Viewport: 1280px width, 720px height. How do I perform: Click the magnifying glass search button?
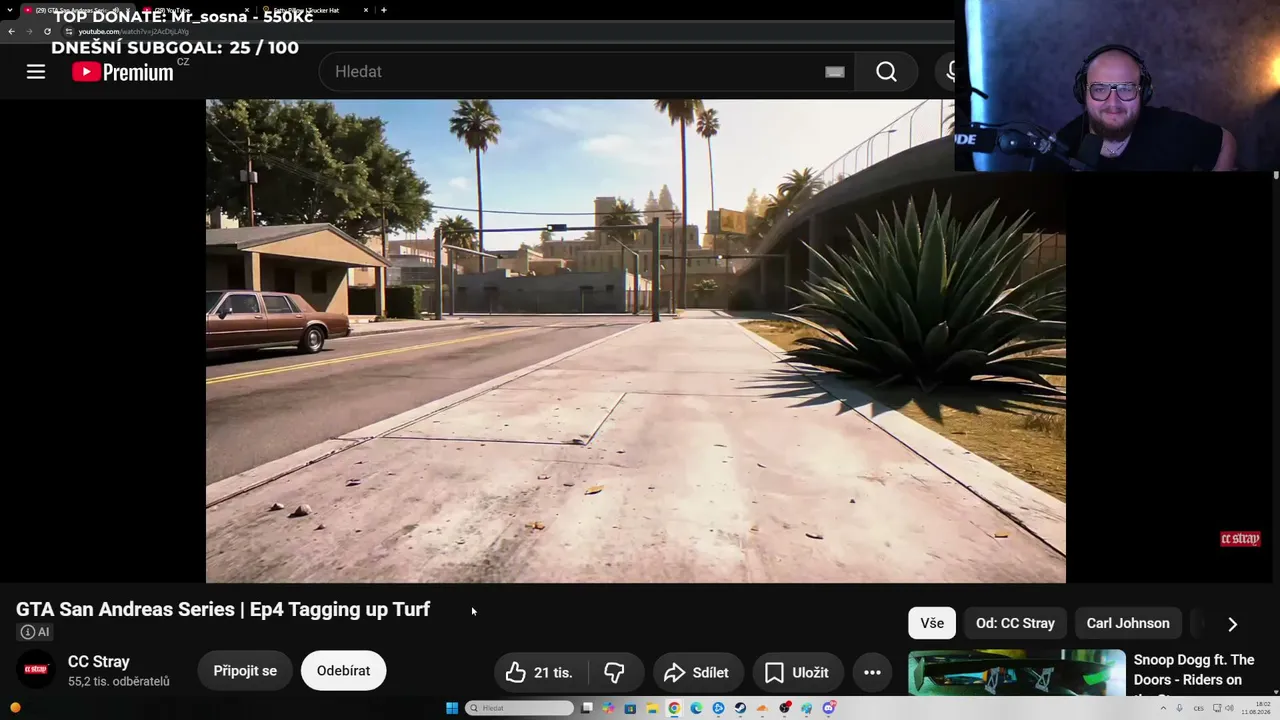point(886,71)
